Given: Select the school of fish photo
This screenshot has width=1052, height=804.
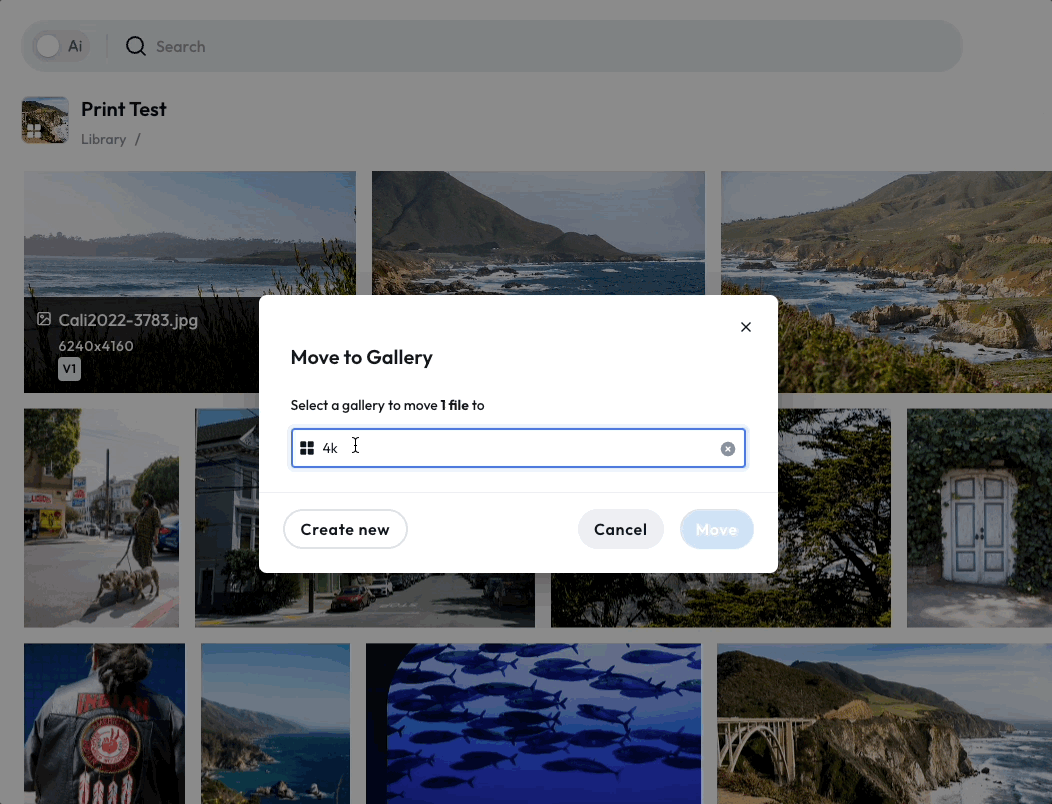Looking at the screenshot, I should (533, 723).
